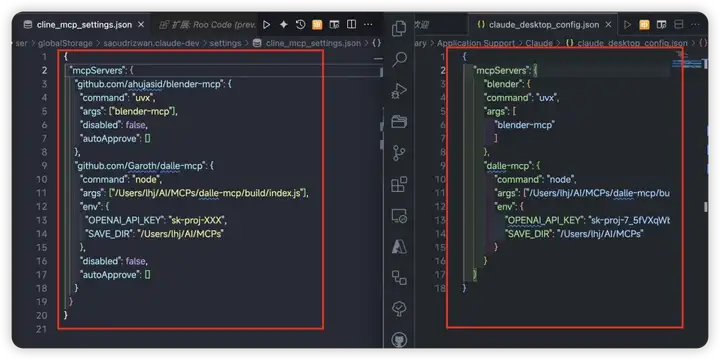720x360 pixels.
Task: Click Application Support breadcrumb segment
Action: (476, 43)
